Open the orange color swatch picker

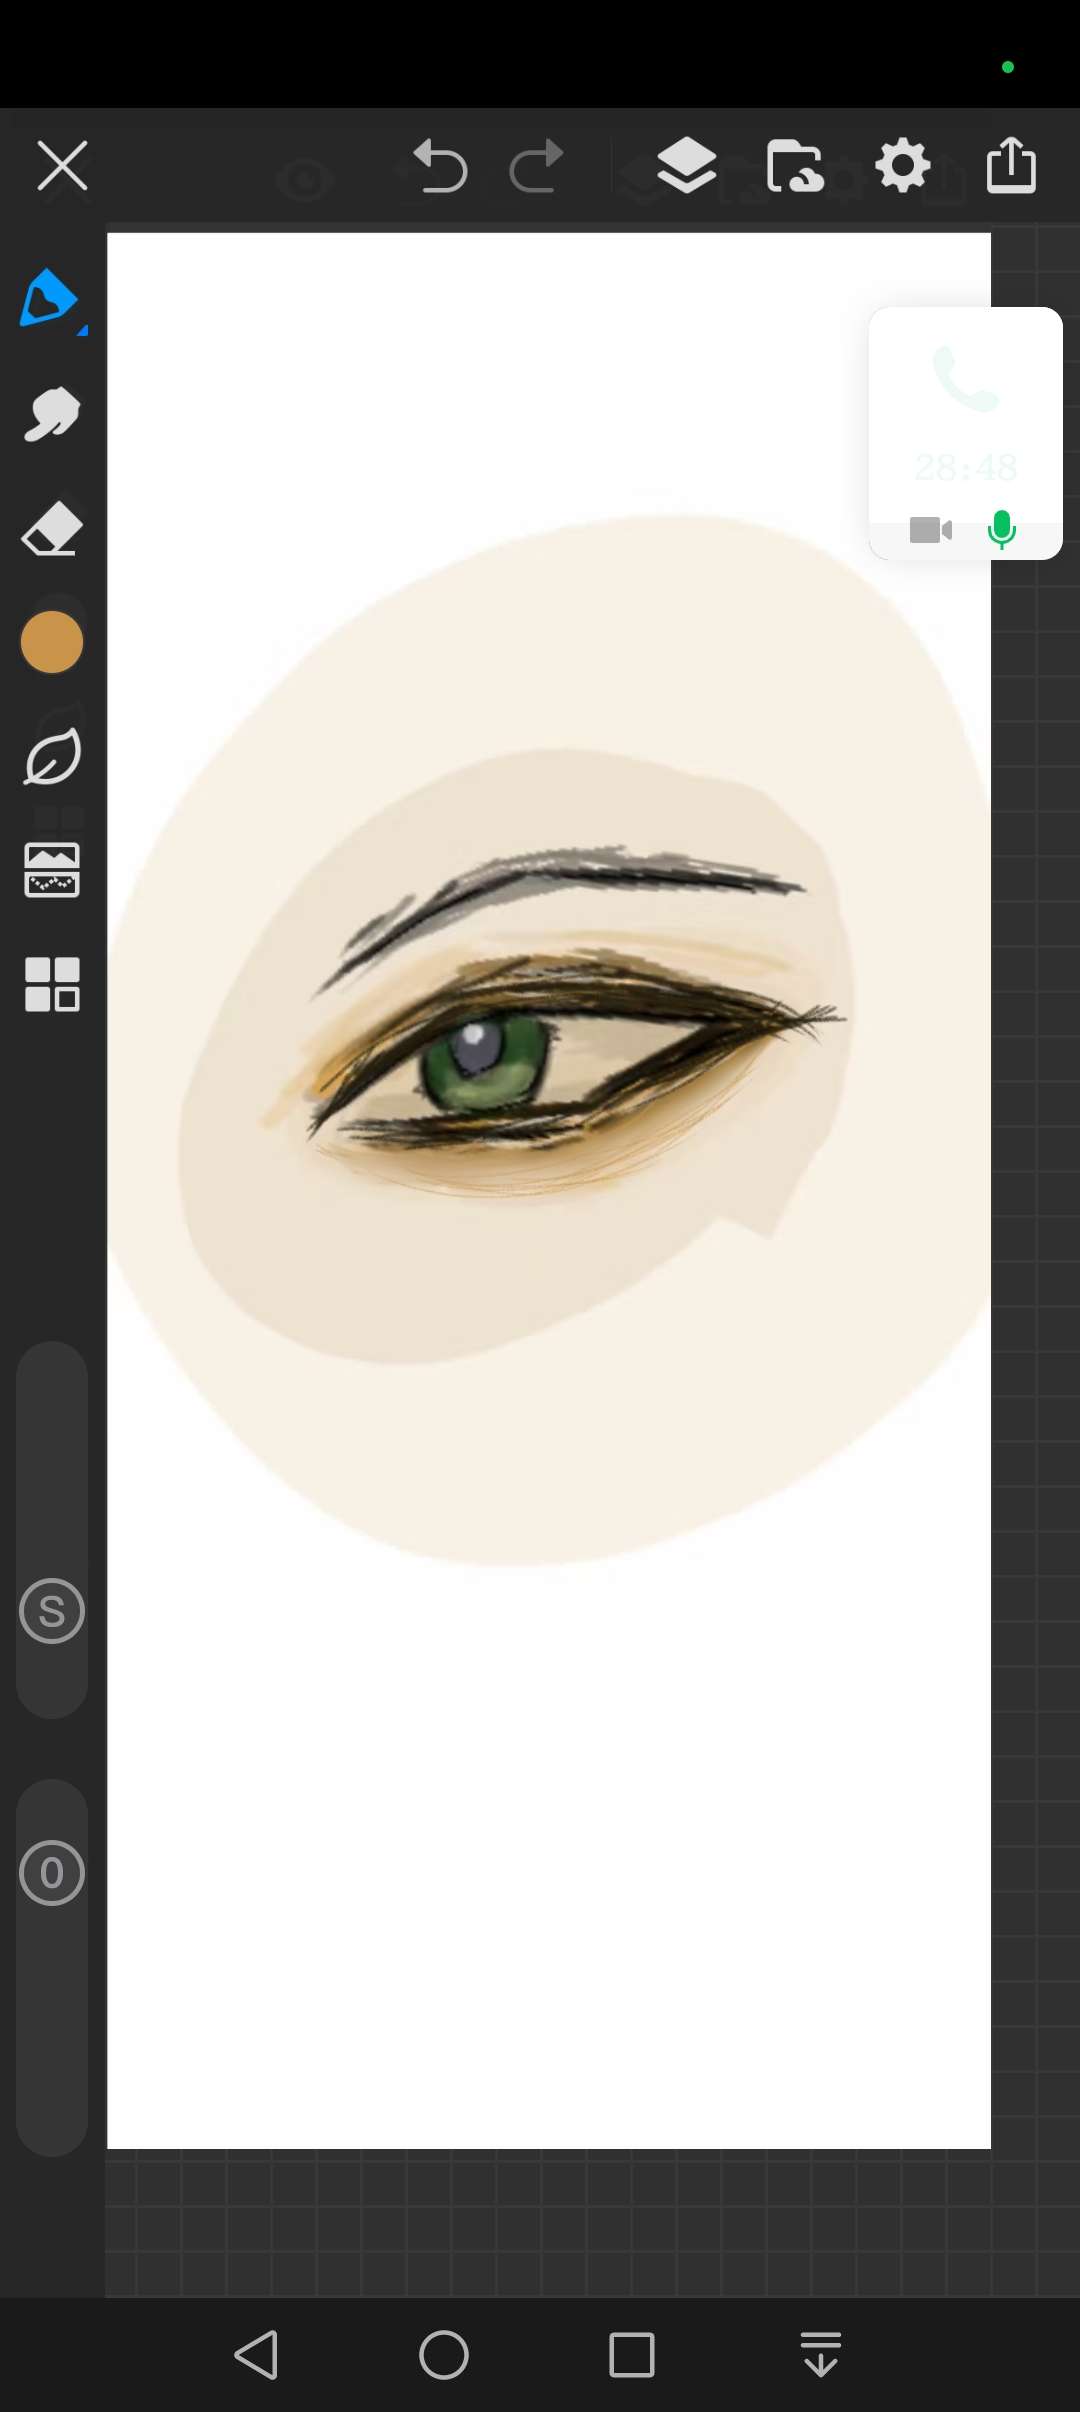pyautogui.click(x=52, y=642)
